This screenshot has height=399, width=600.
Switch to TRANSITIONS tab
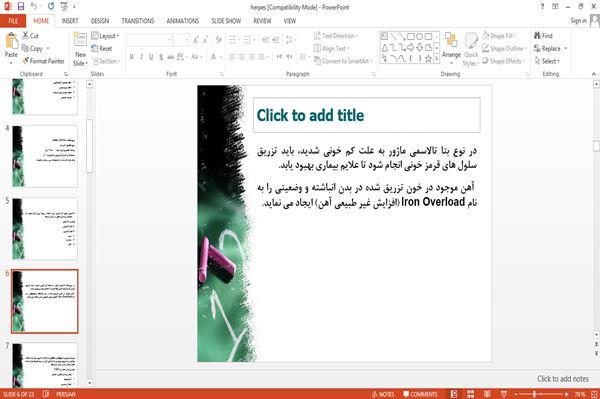click(x=138, y=21)
